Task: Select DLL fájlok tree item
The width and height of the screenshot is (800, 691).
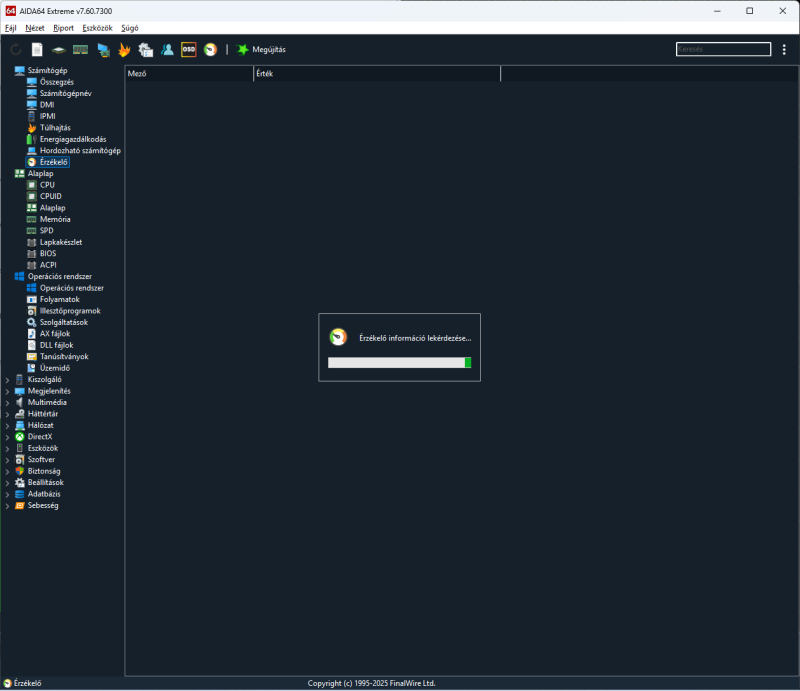Action: click(56, 345)
